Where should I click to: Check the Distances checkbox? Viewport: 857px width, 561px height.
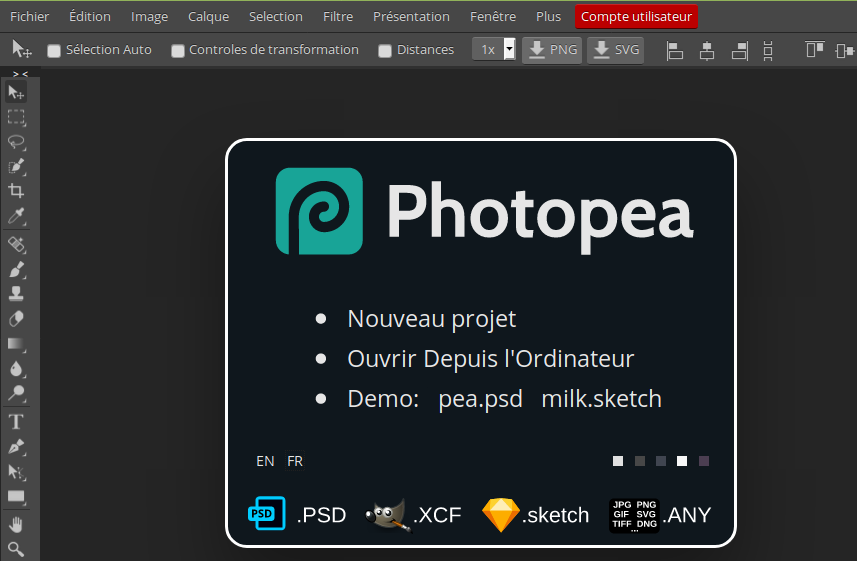coord(385,50)
